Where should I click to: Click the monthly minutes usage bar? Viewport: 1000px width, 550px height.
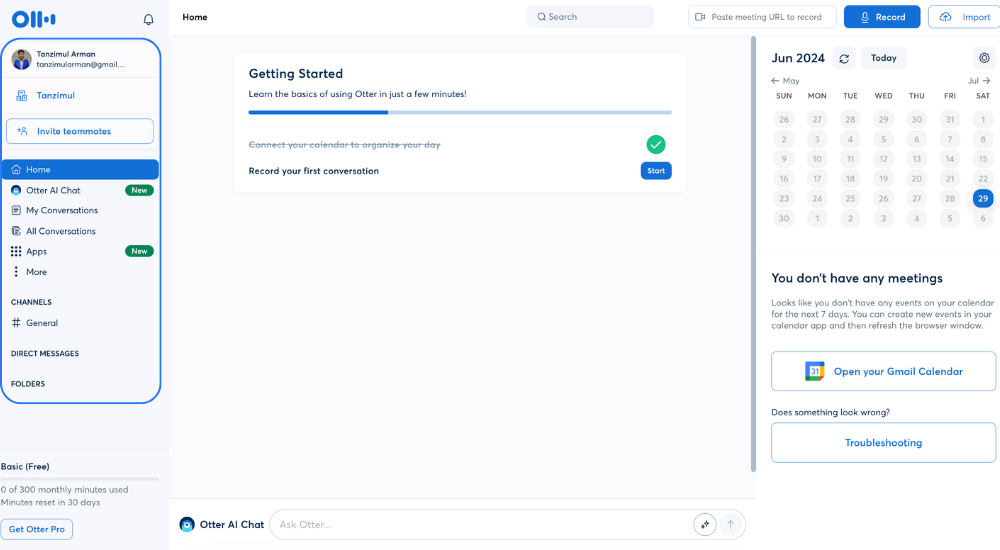80,479
